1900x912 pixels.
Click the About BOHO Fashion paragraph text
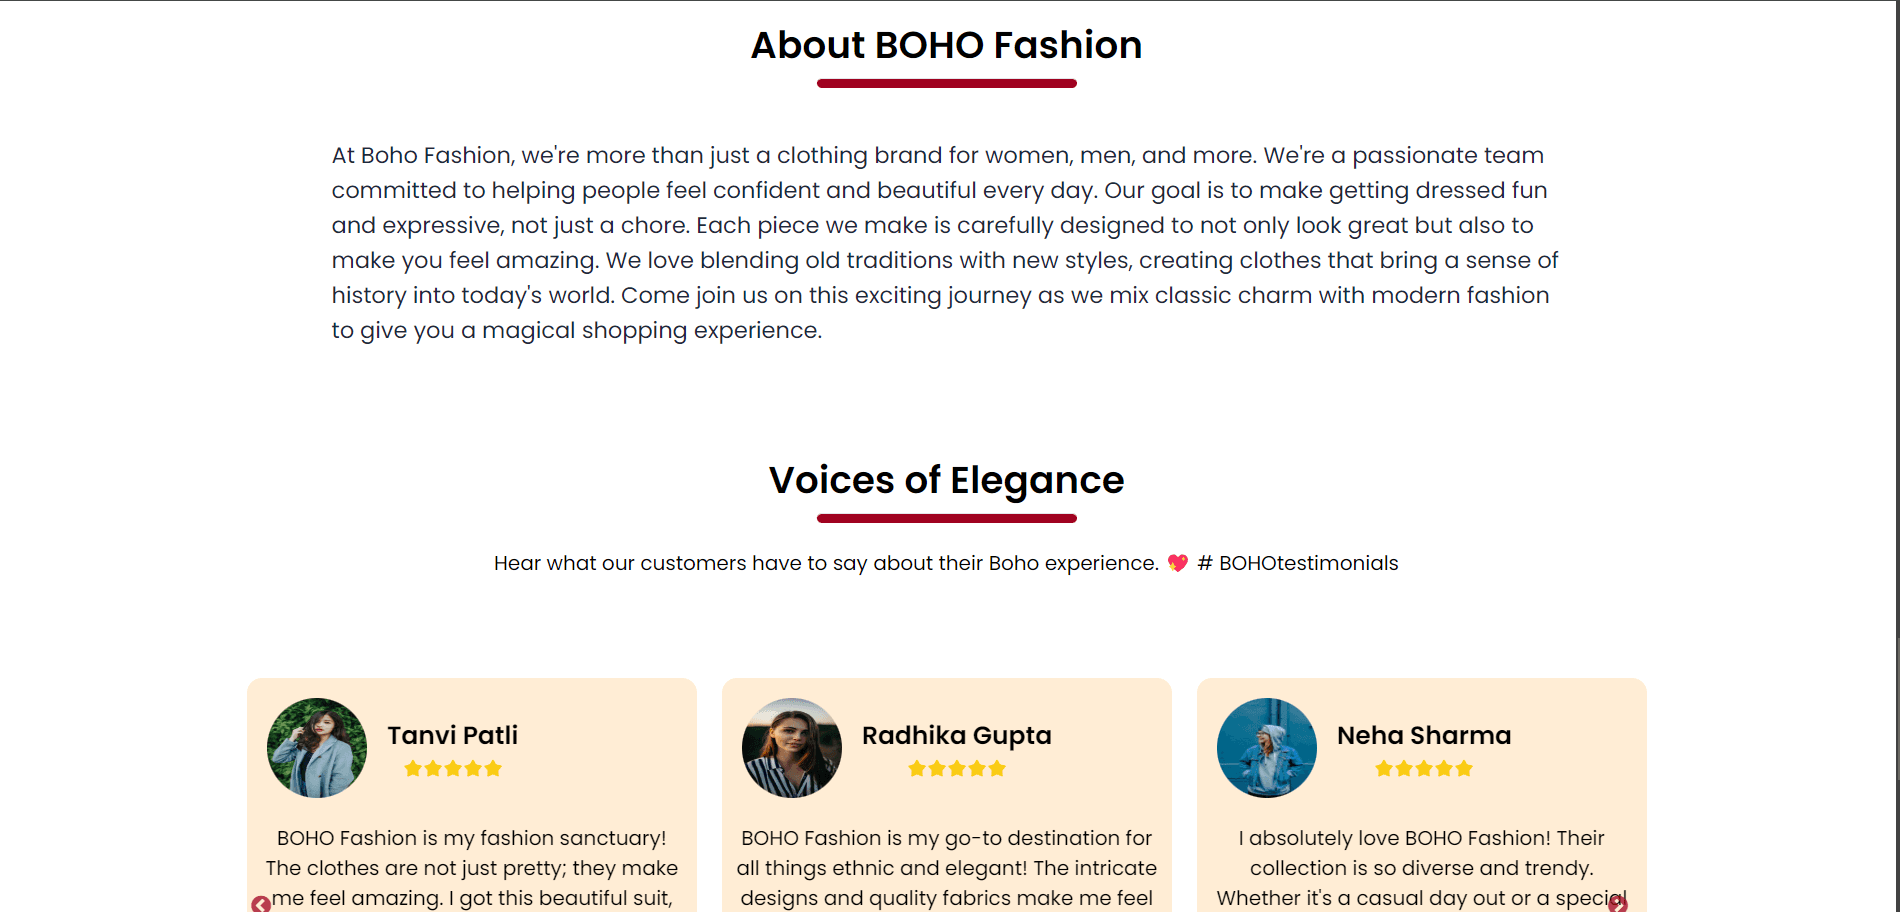[945, 243]
